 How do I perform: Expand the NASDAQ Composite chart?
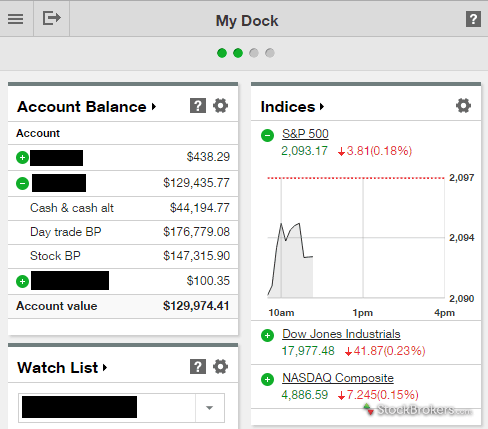click(x=267, y=379)
